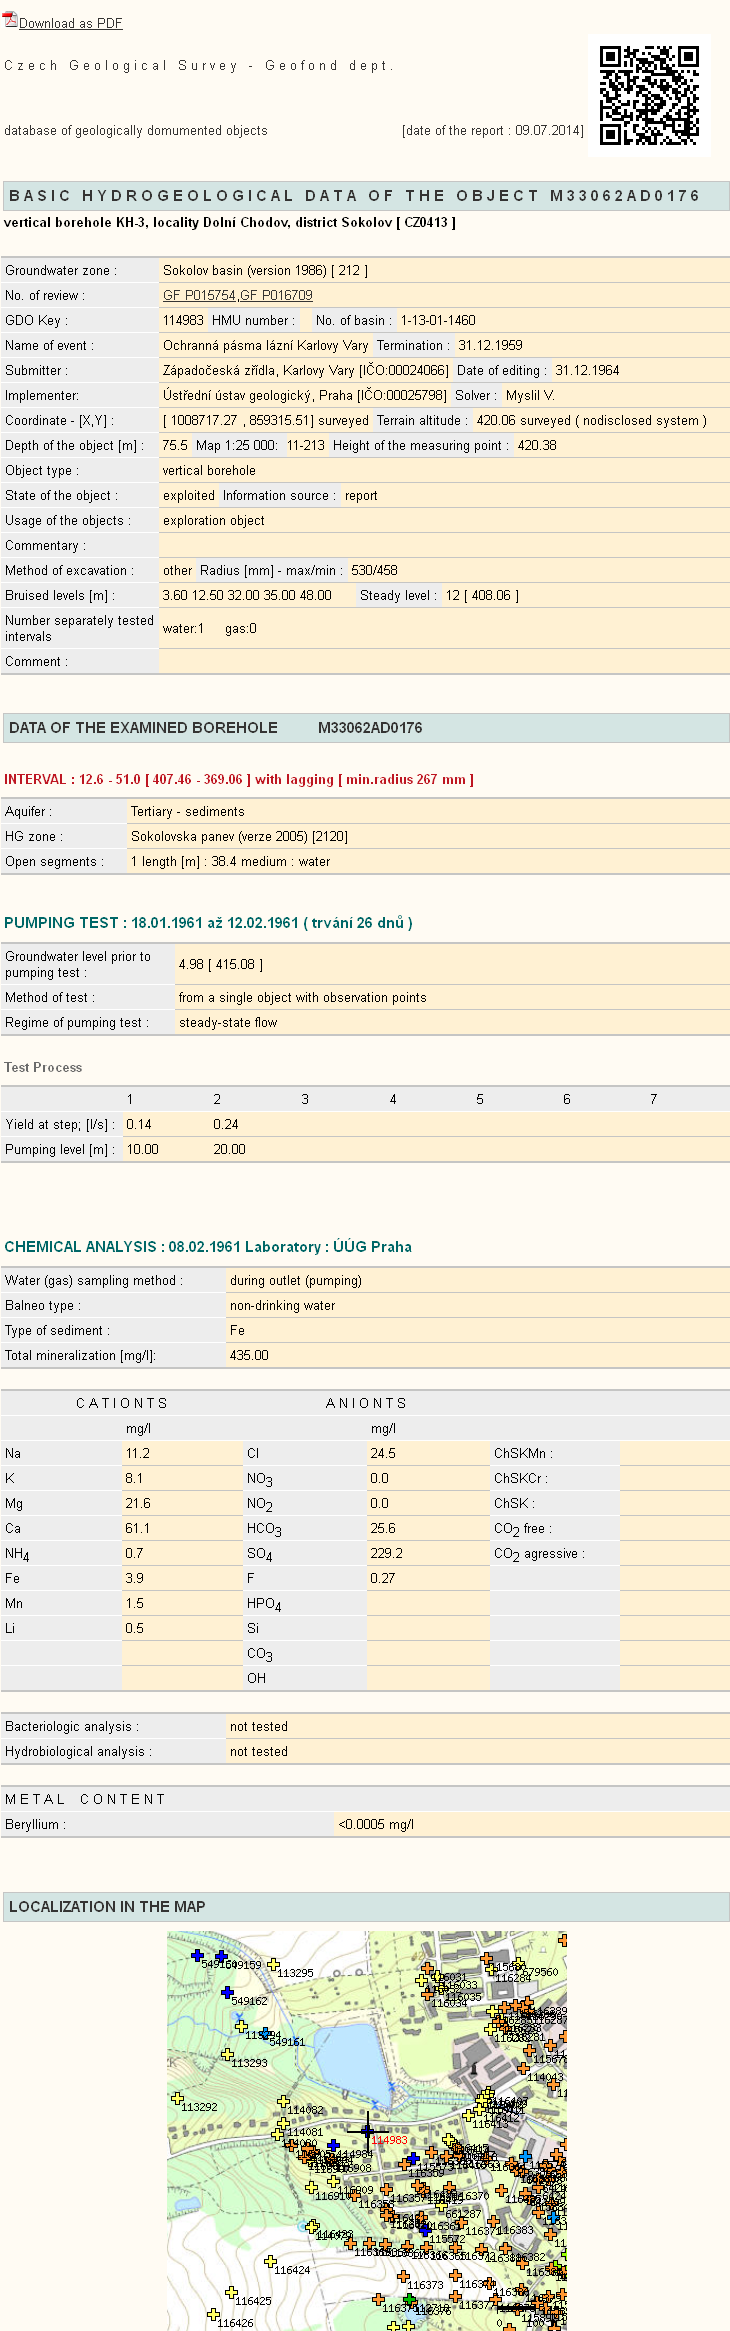Click the red INTERVAL 12.6 - 51.0 line
Screen dimensions: 730x2331
(x=239, y=779)
